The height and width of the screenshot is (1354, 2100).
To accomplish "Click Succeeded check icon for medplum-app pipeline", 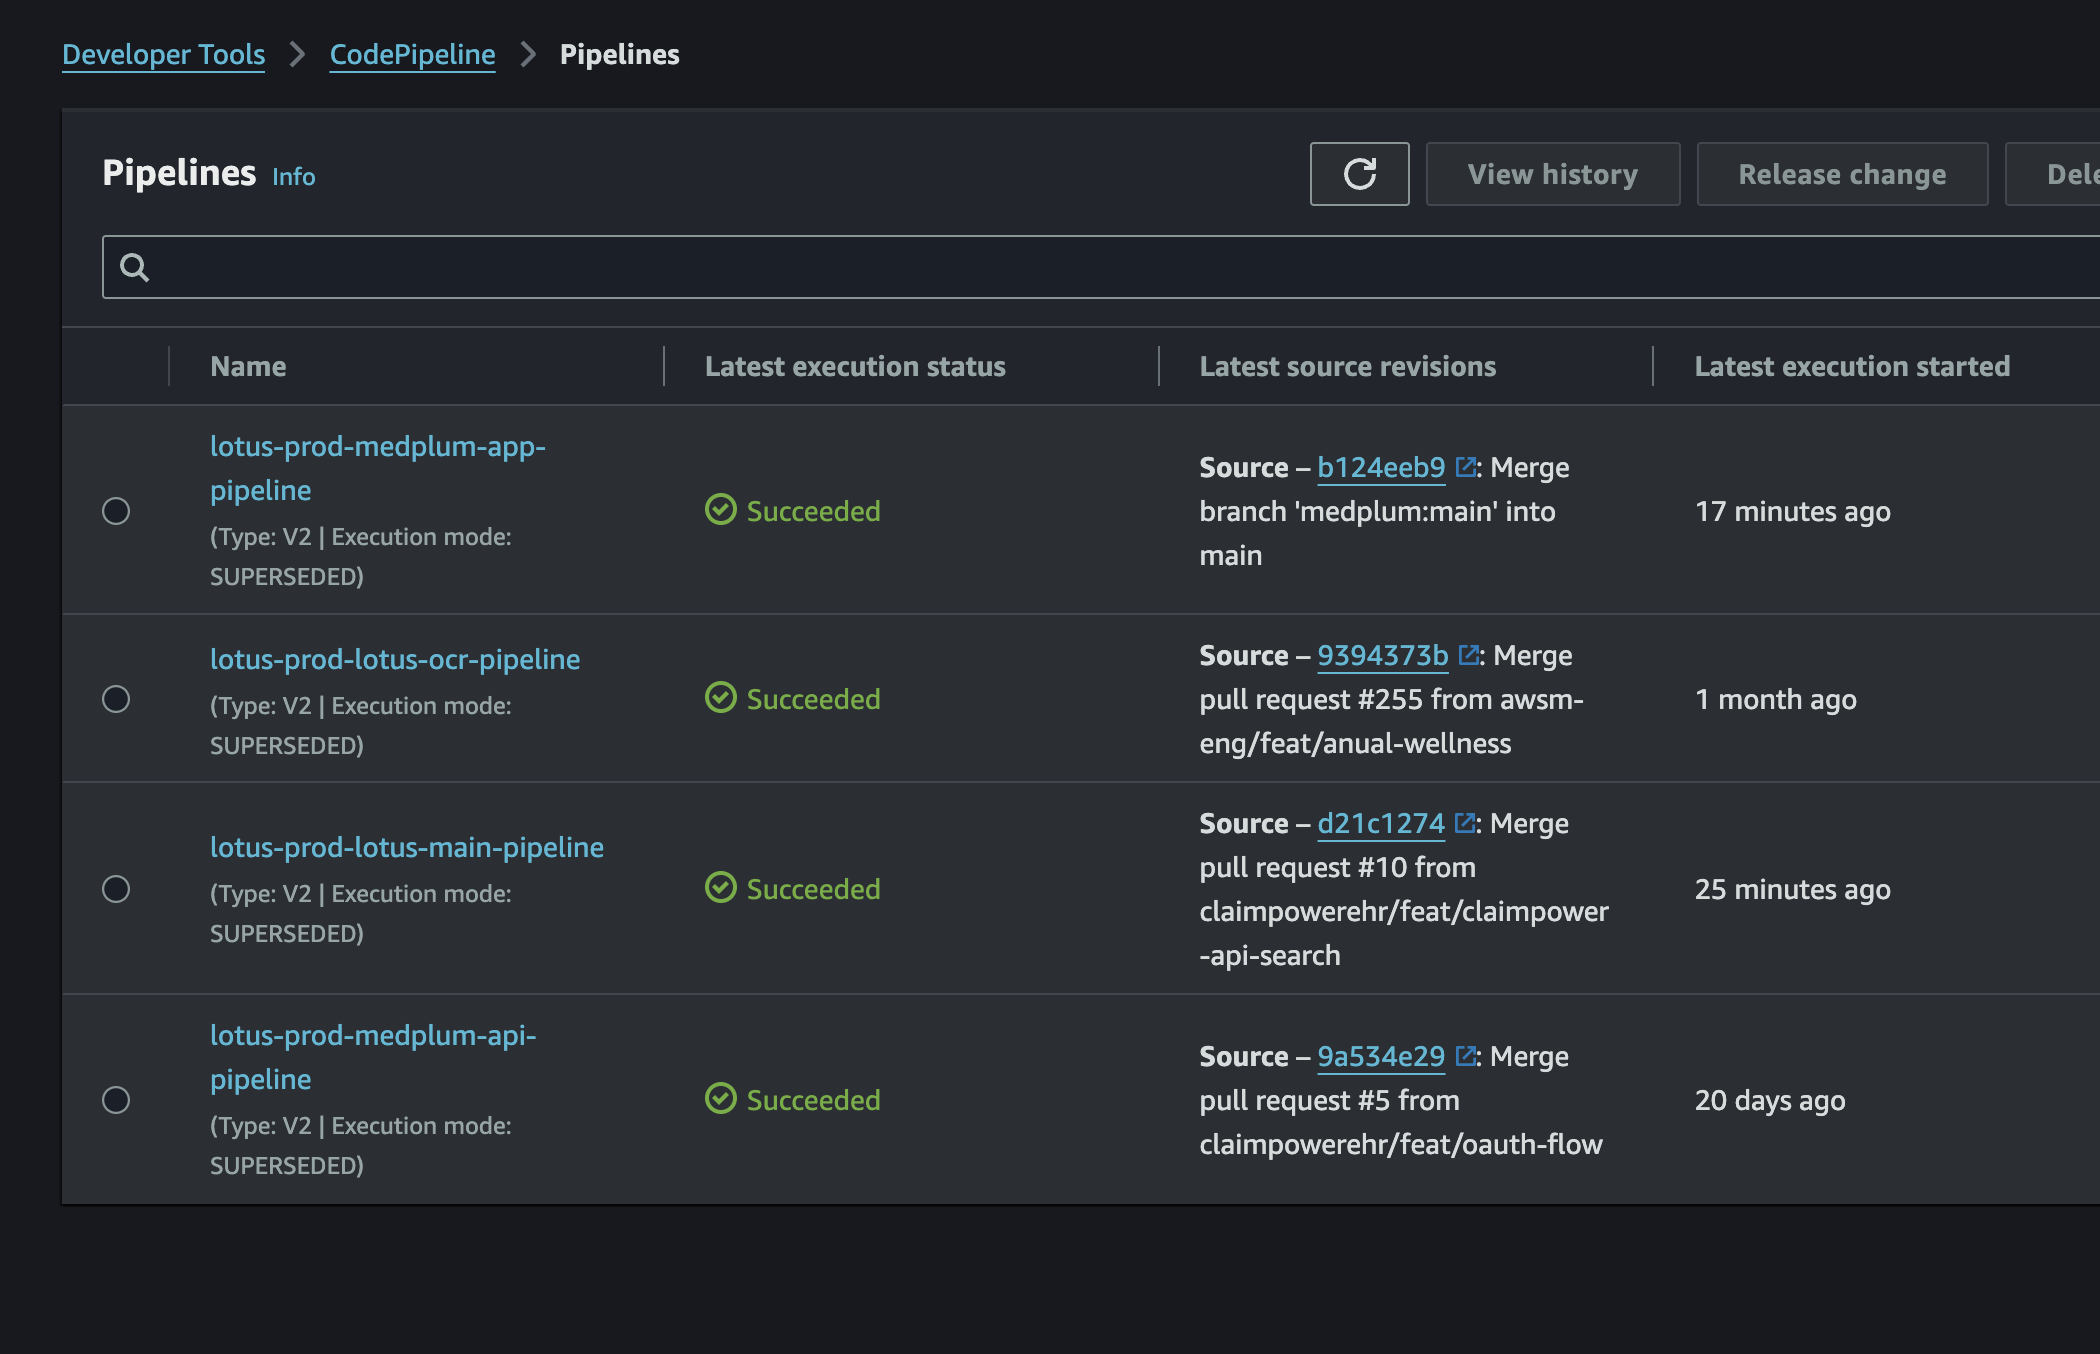I will click(x=720, y=510).
